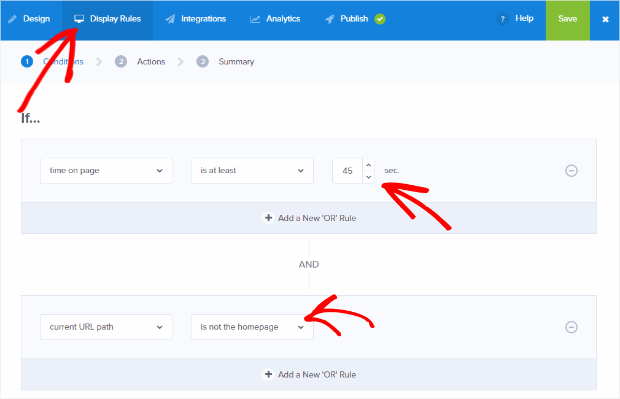Viewport: 620px width, 399px height.
Task: Expand the 'time on page' dropdown
Action: [x=106, y=170]
